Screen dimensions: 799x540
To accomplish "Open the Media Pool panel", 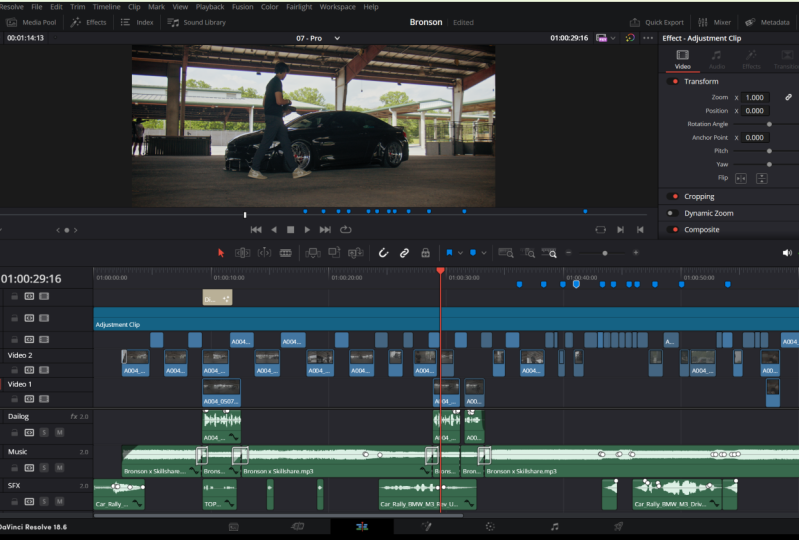I will pyautogui.click(x=32, y=22).
